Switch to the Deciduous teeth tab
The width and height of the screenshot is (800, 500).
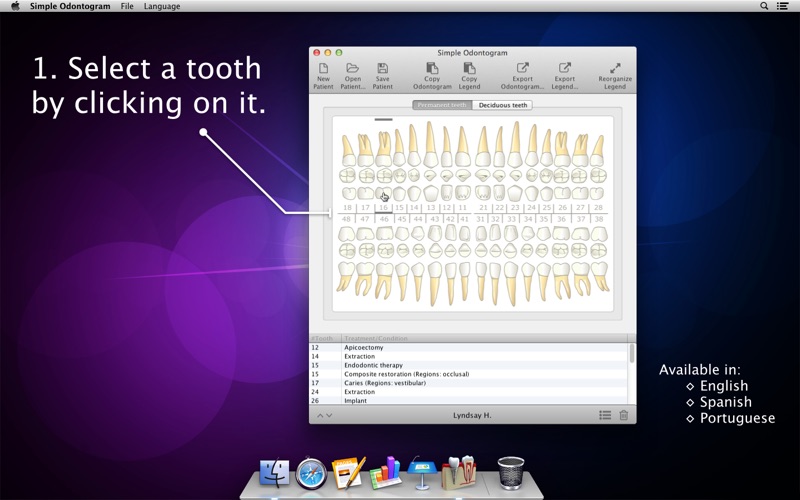tap(503, 105)
